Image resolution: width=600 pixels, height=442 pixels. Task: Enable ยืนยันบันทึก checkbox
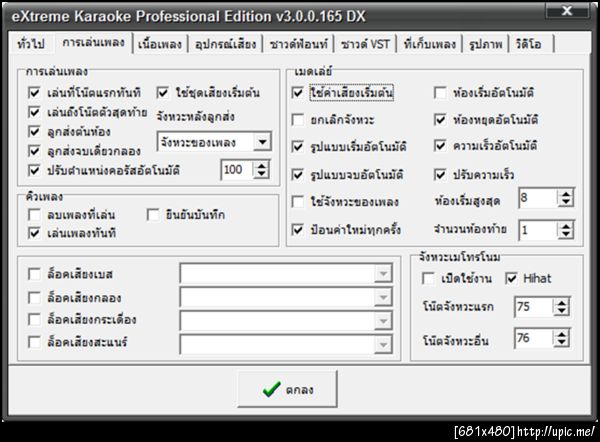coord(153,215)
